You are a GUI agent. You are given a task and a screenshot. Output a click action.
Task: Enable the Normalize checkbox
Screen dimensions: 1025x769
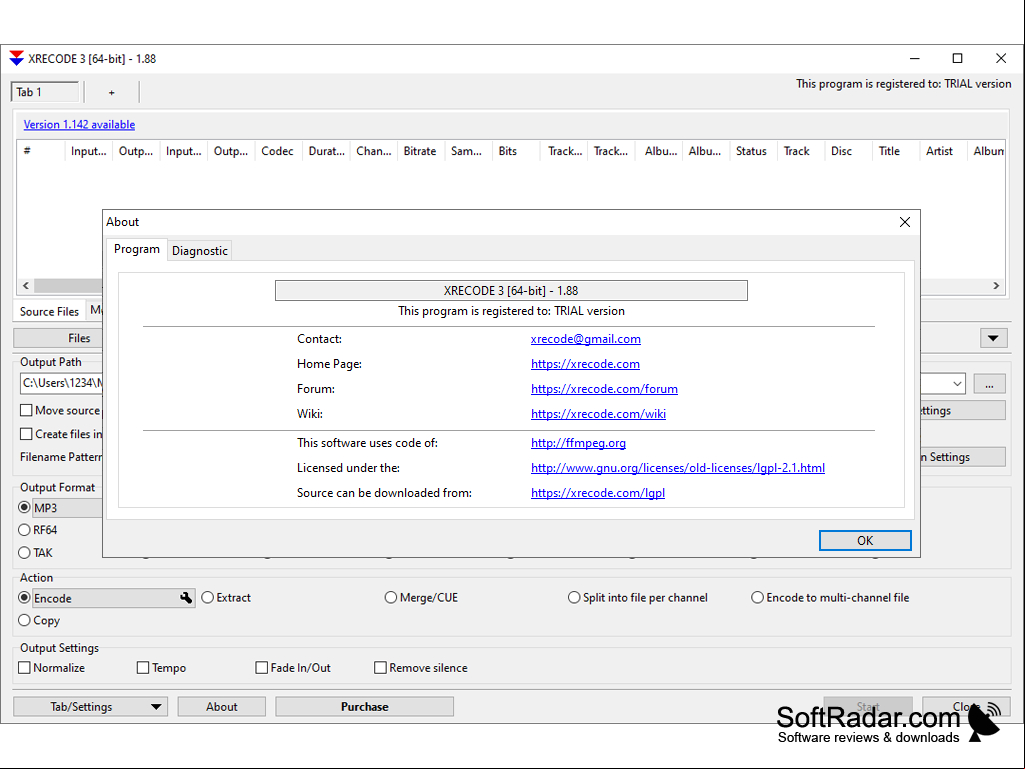pos(25,668)
